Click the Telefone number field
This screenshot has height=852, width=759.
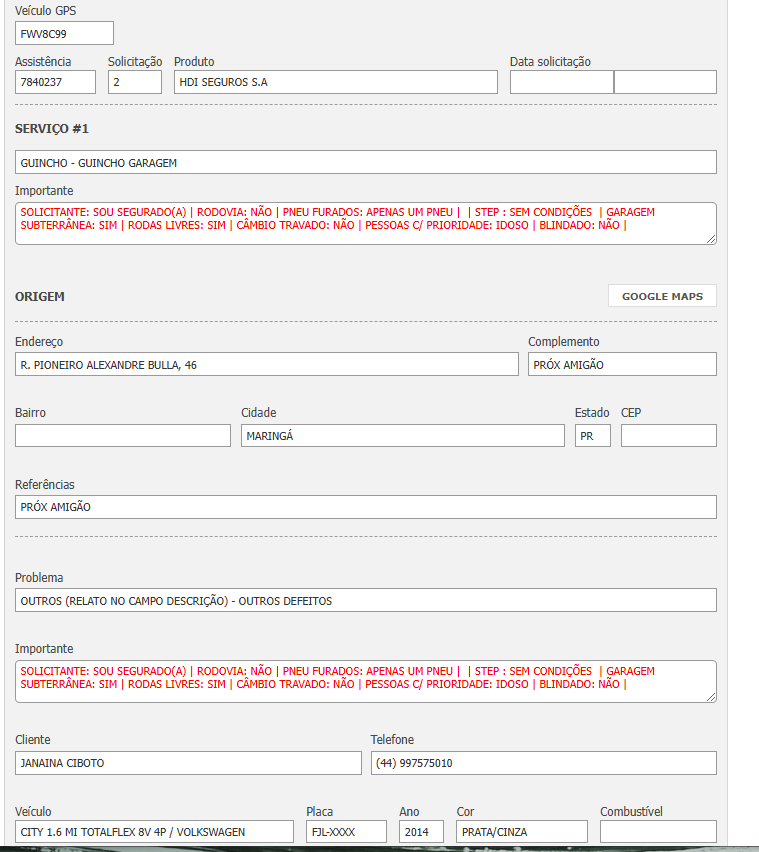pyautogui.click(x=543, y=763)
